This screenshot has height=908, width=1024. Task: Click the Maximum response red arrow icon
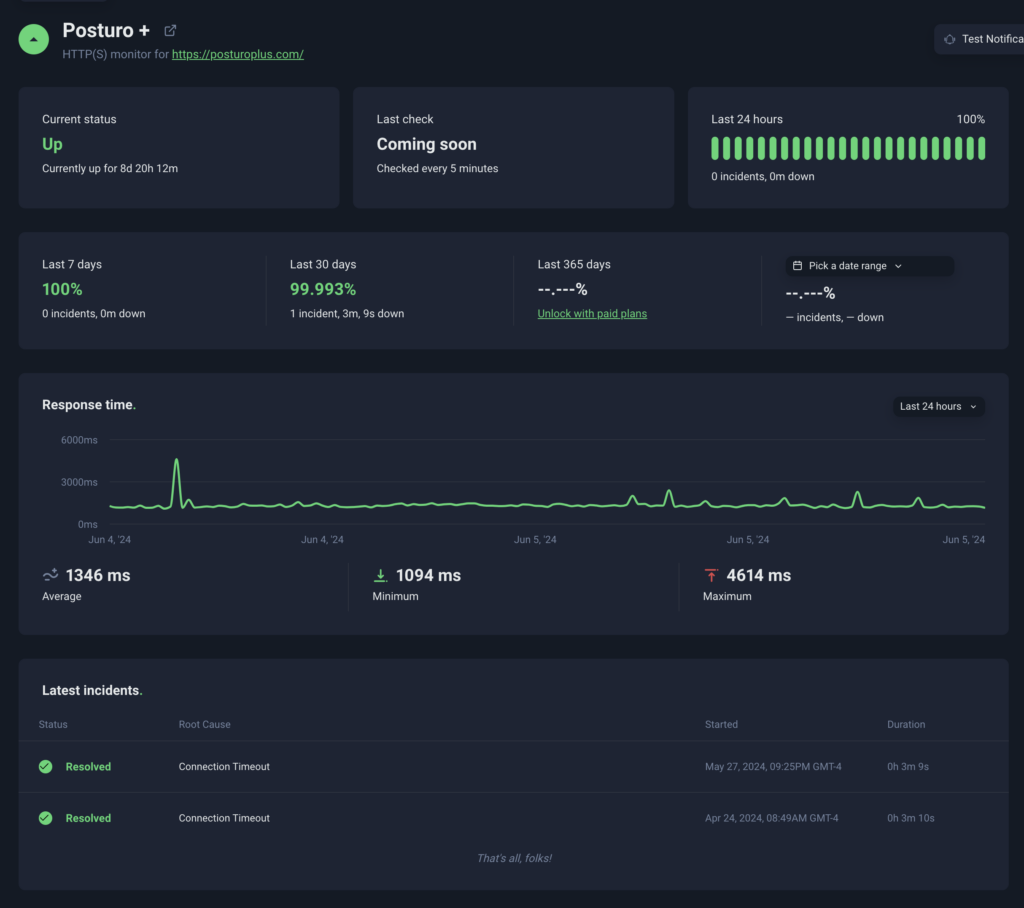711,575
